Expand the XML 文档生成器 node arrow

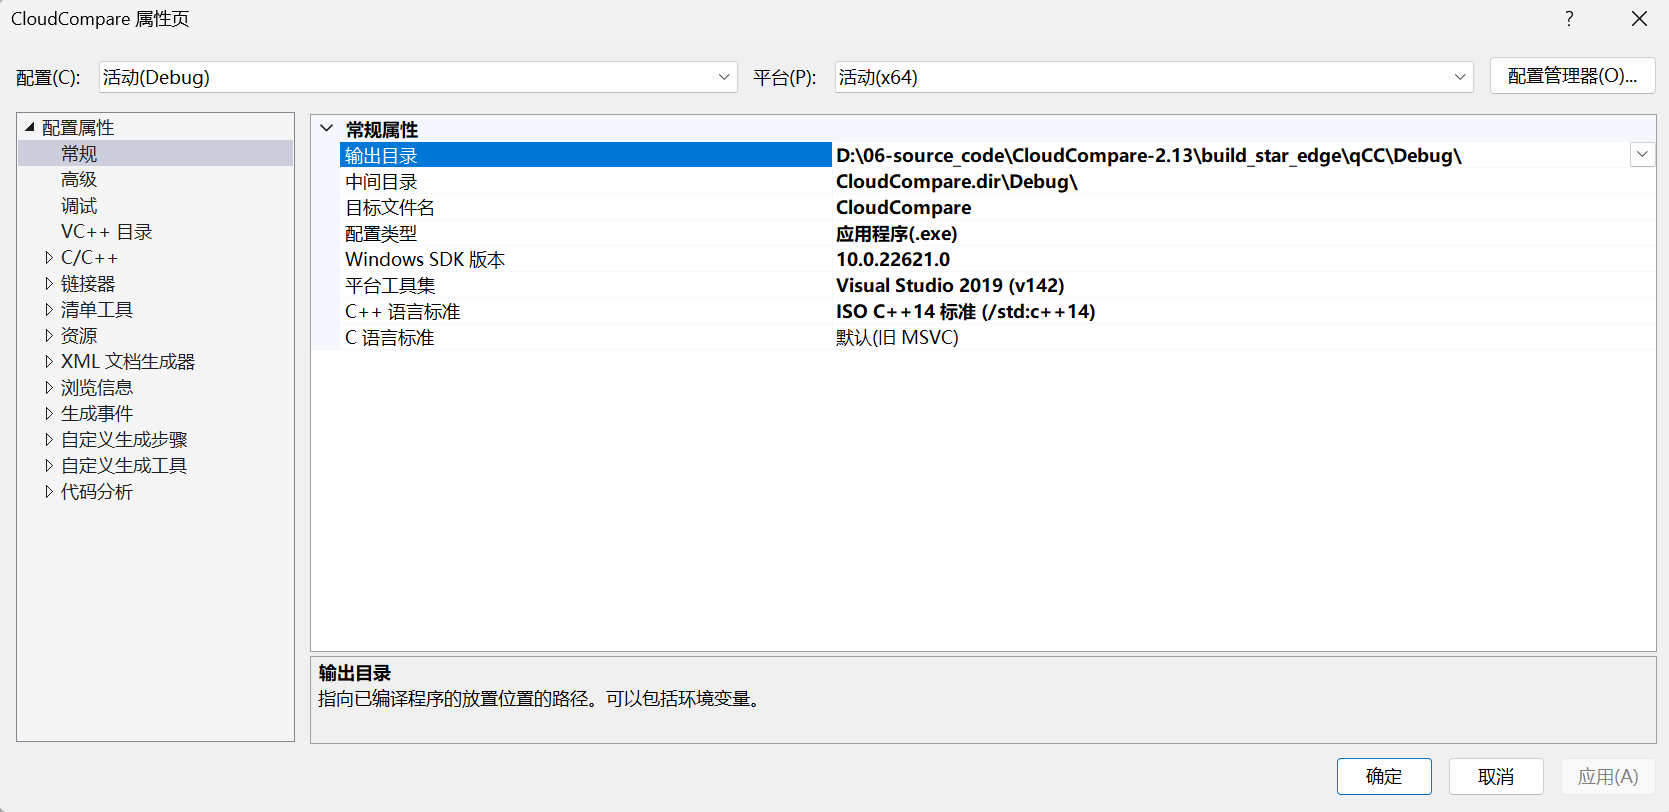(x=49, y=361)
